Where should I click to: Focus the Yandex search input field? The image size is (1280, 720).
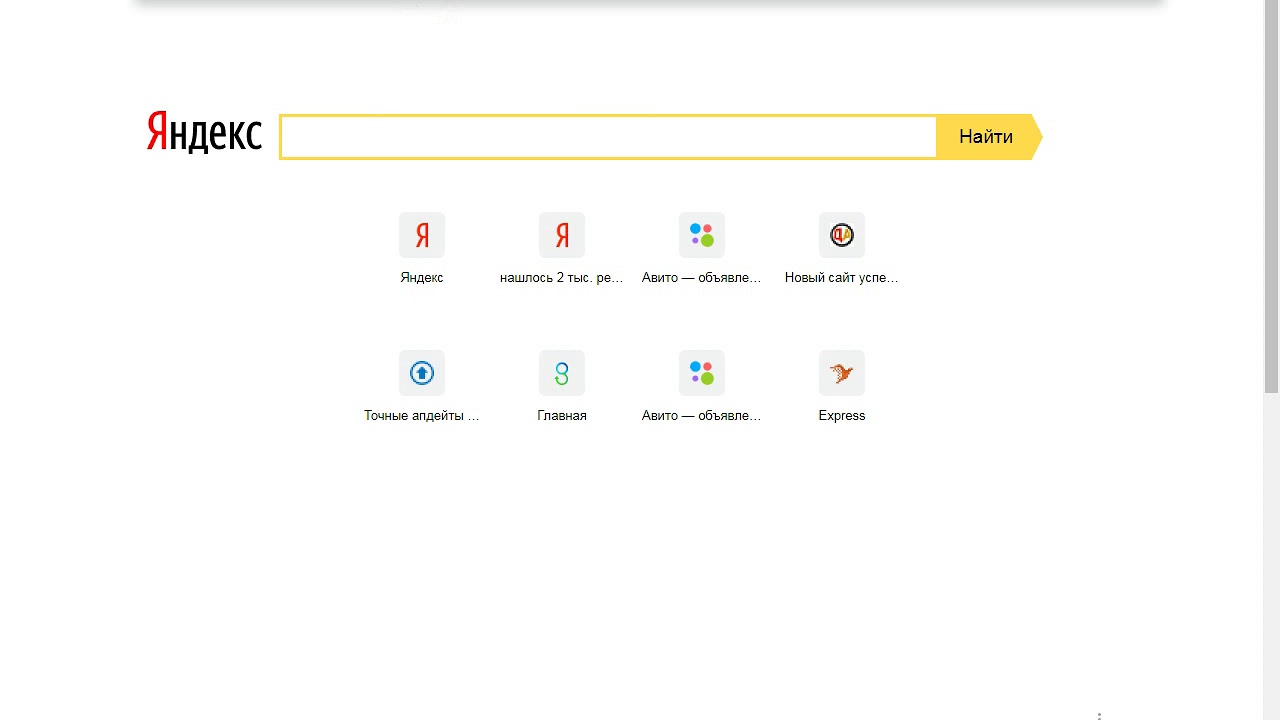(608, 137)
